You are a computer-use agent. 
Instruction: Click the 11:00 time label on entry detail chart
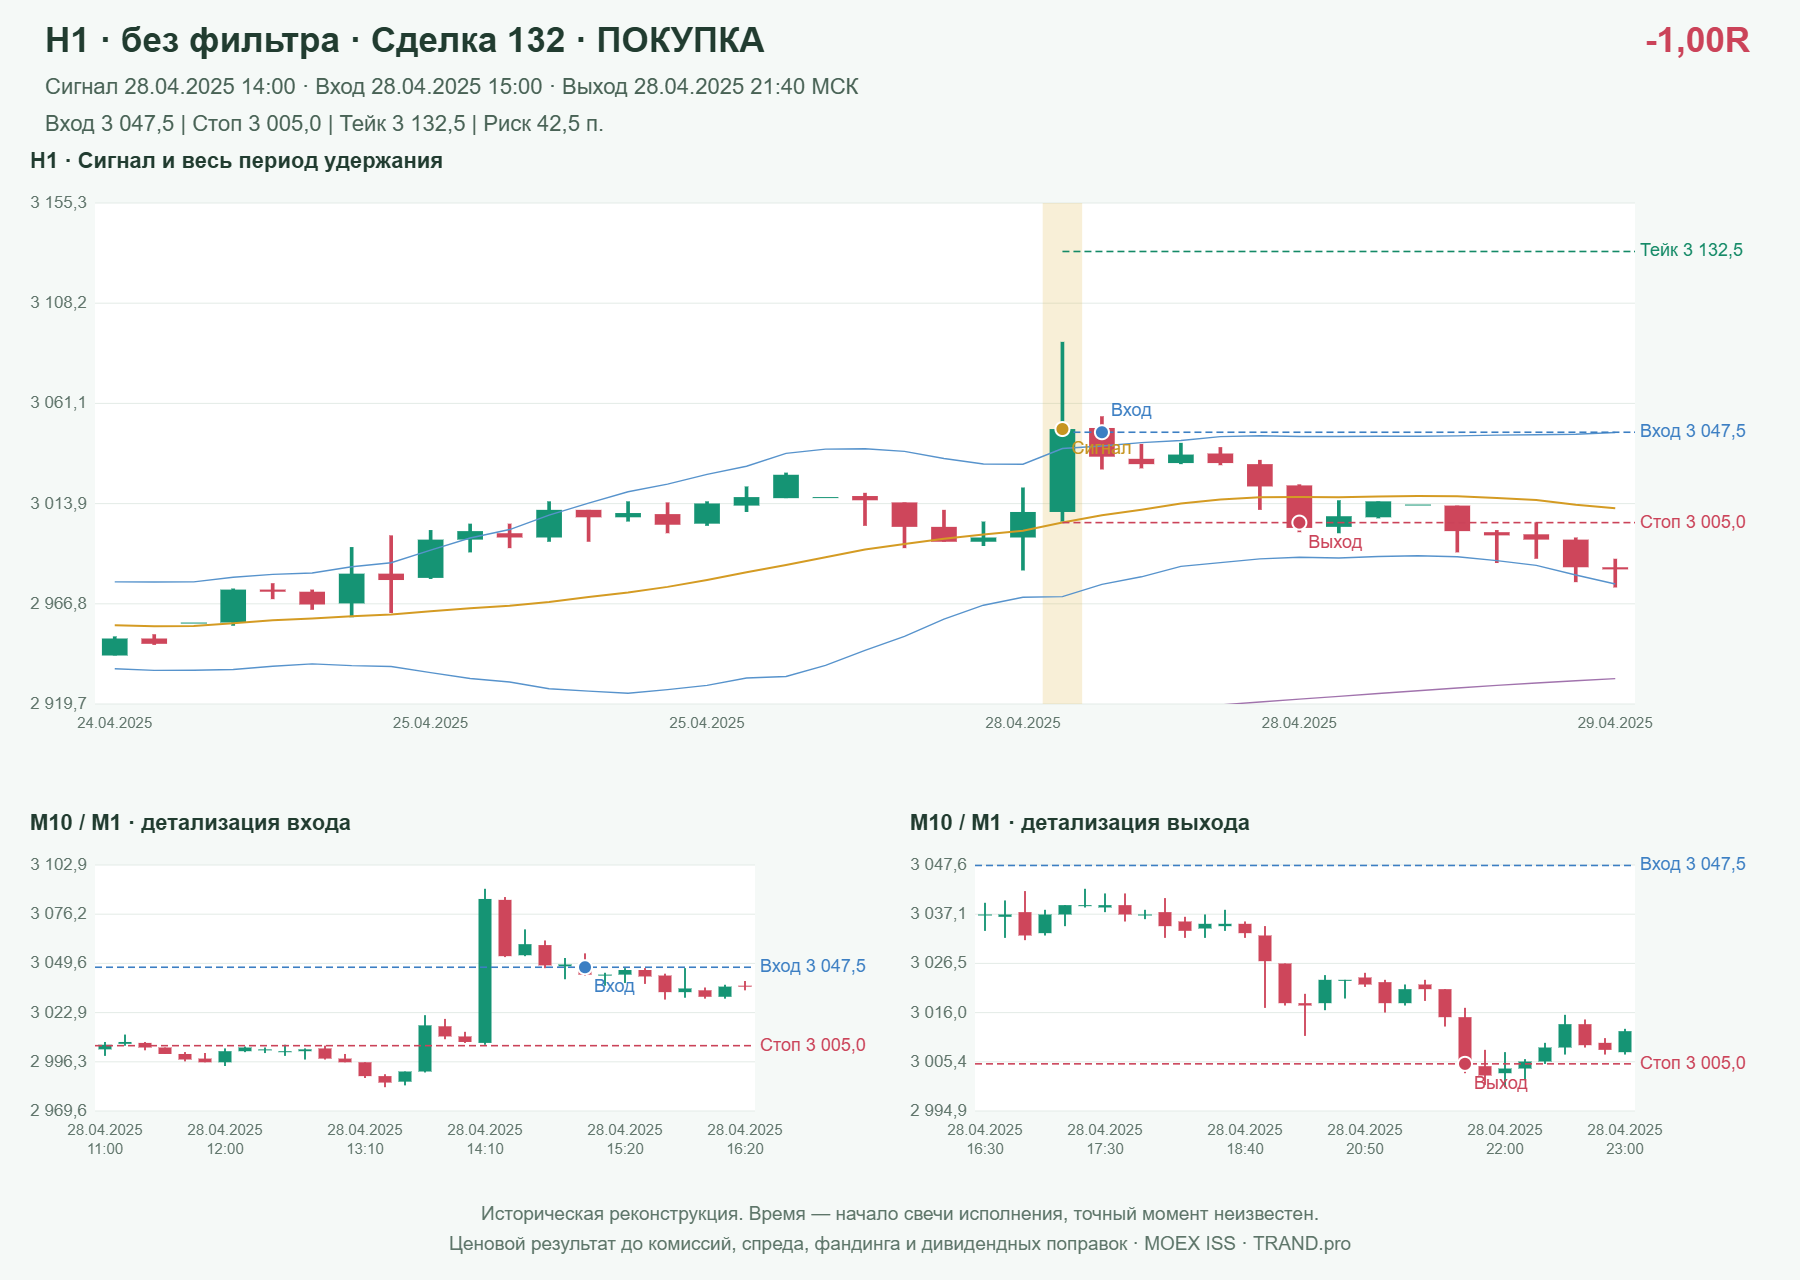[105, 1149]
